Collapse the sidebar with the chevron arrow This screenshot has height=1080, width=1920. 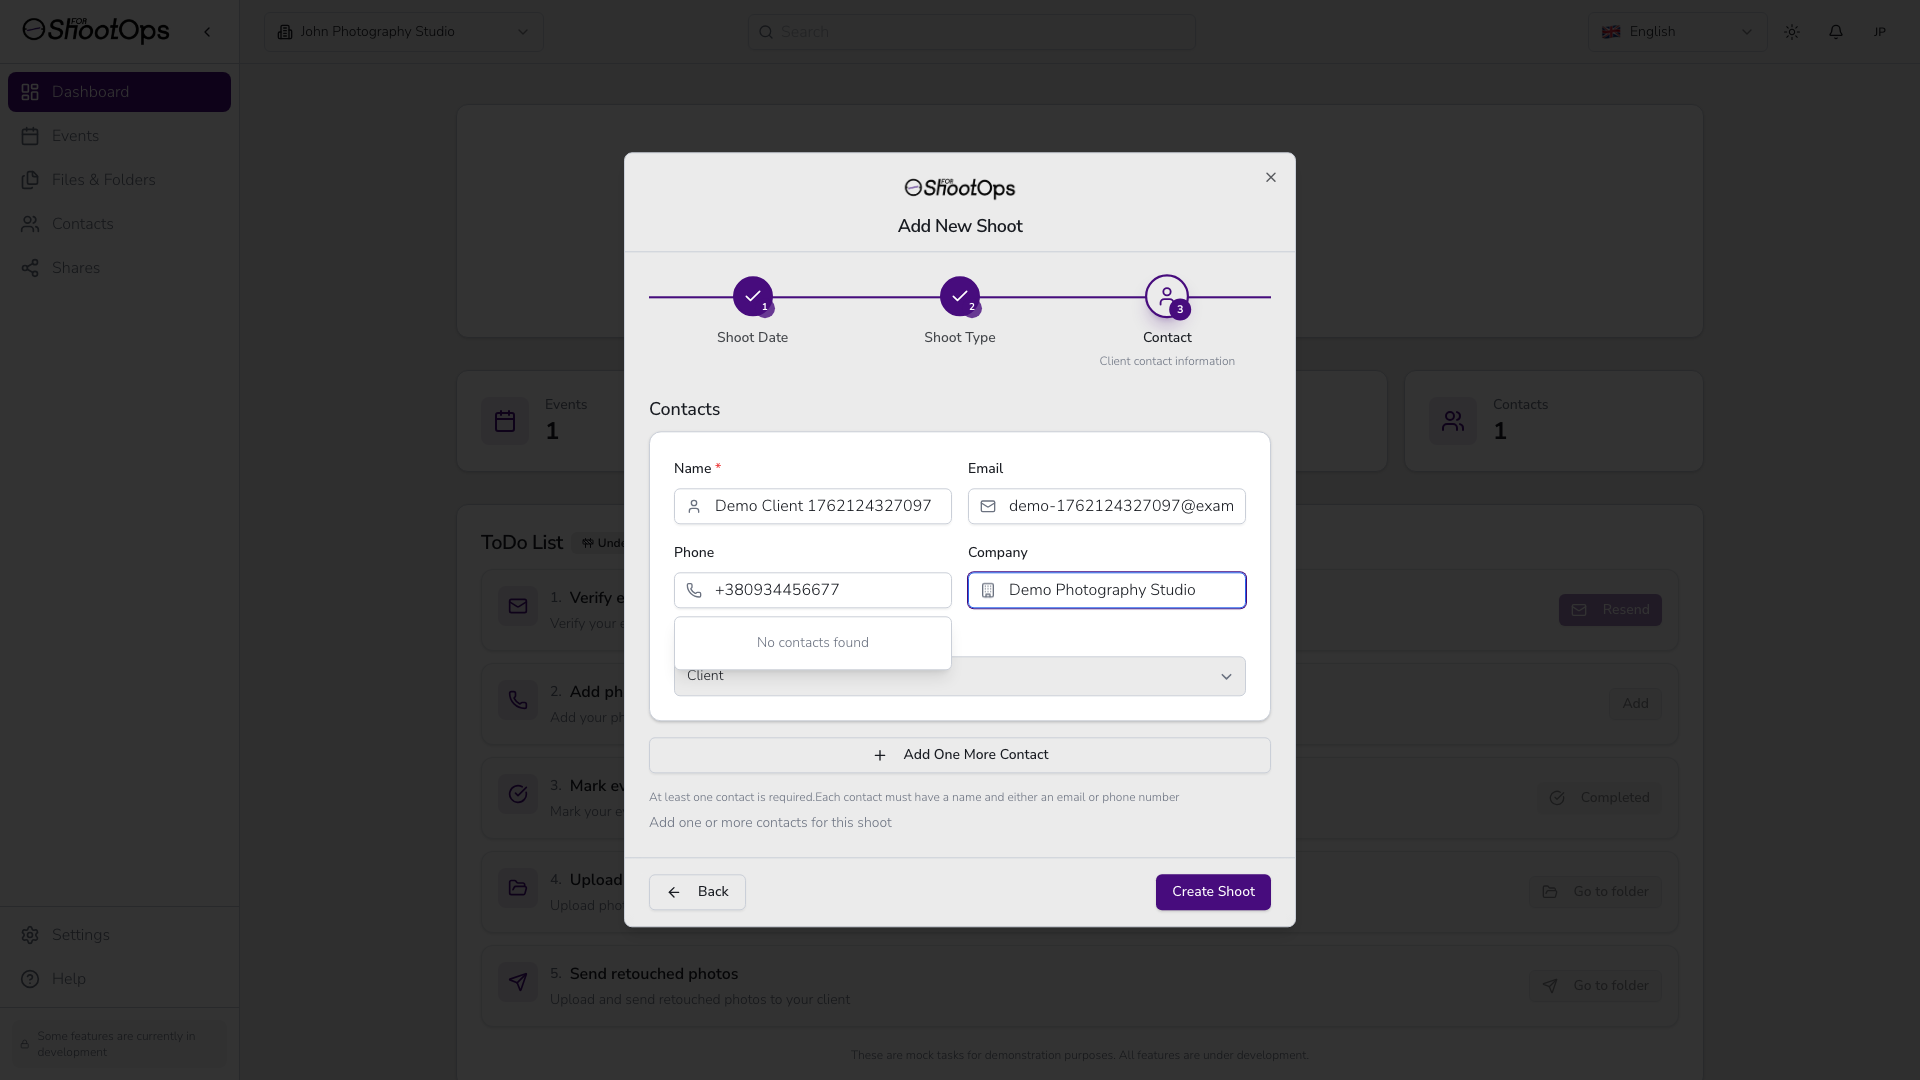207,32
